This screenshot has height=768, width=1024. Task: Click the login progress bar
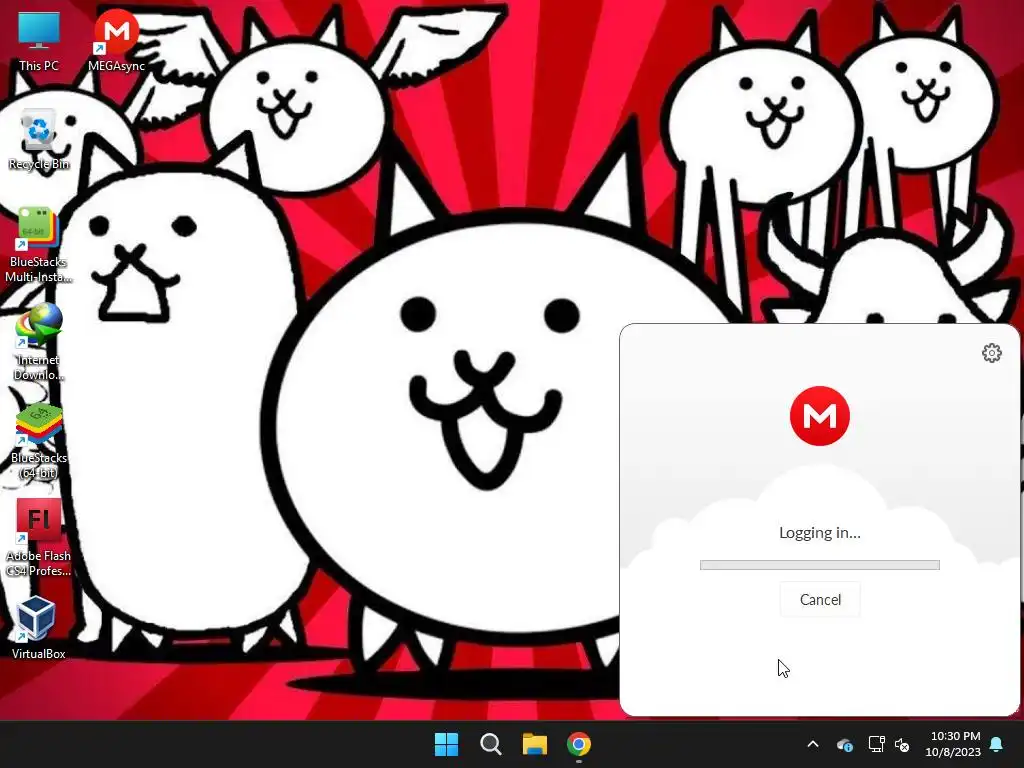click(x=820, y=565)
